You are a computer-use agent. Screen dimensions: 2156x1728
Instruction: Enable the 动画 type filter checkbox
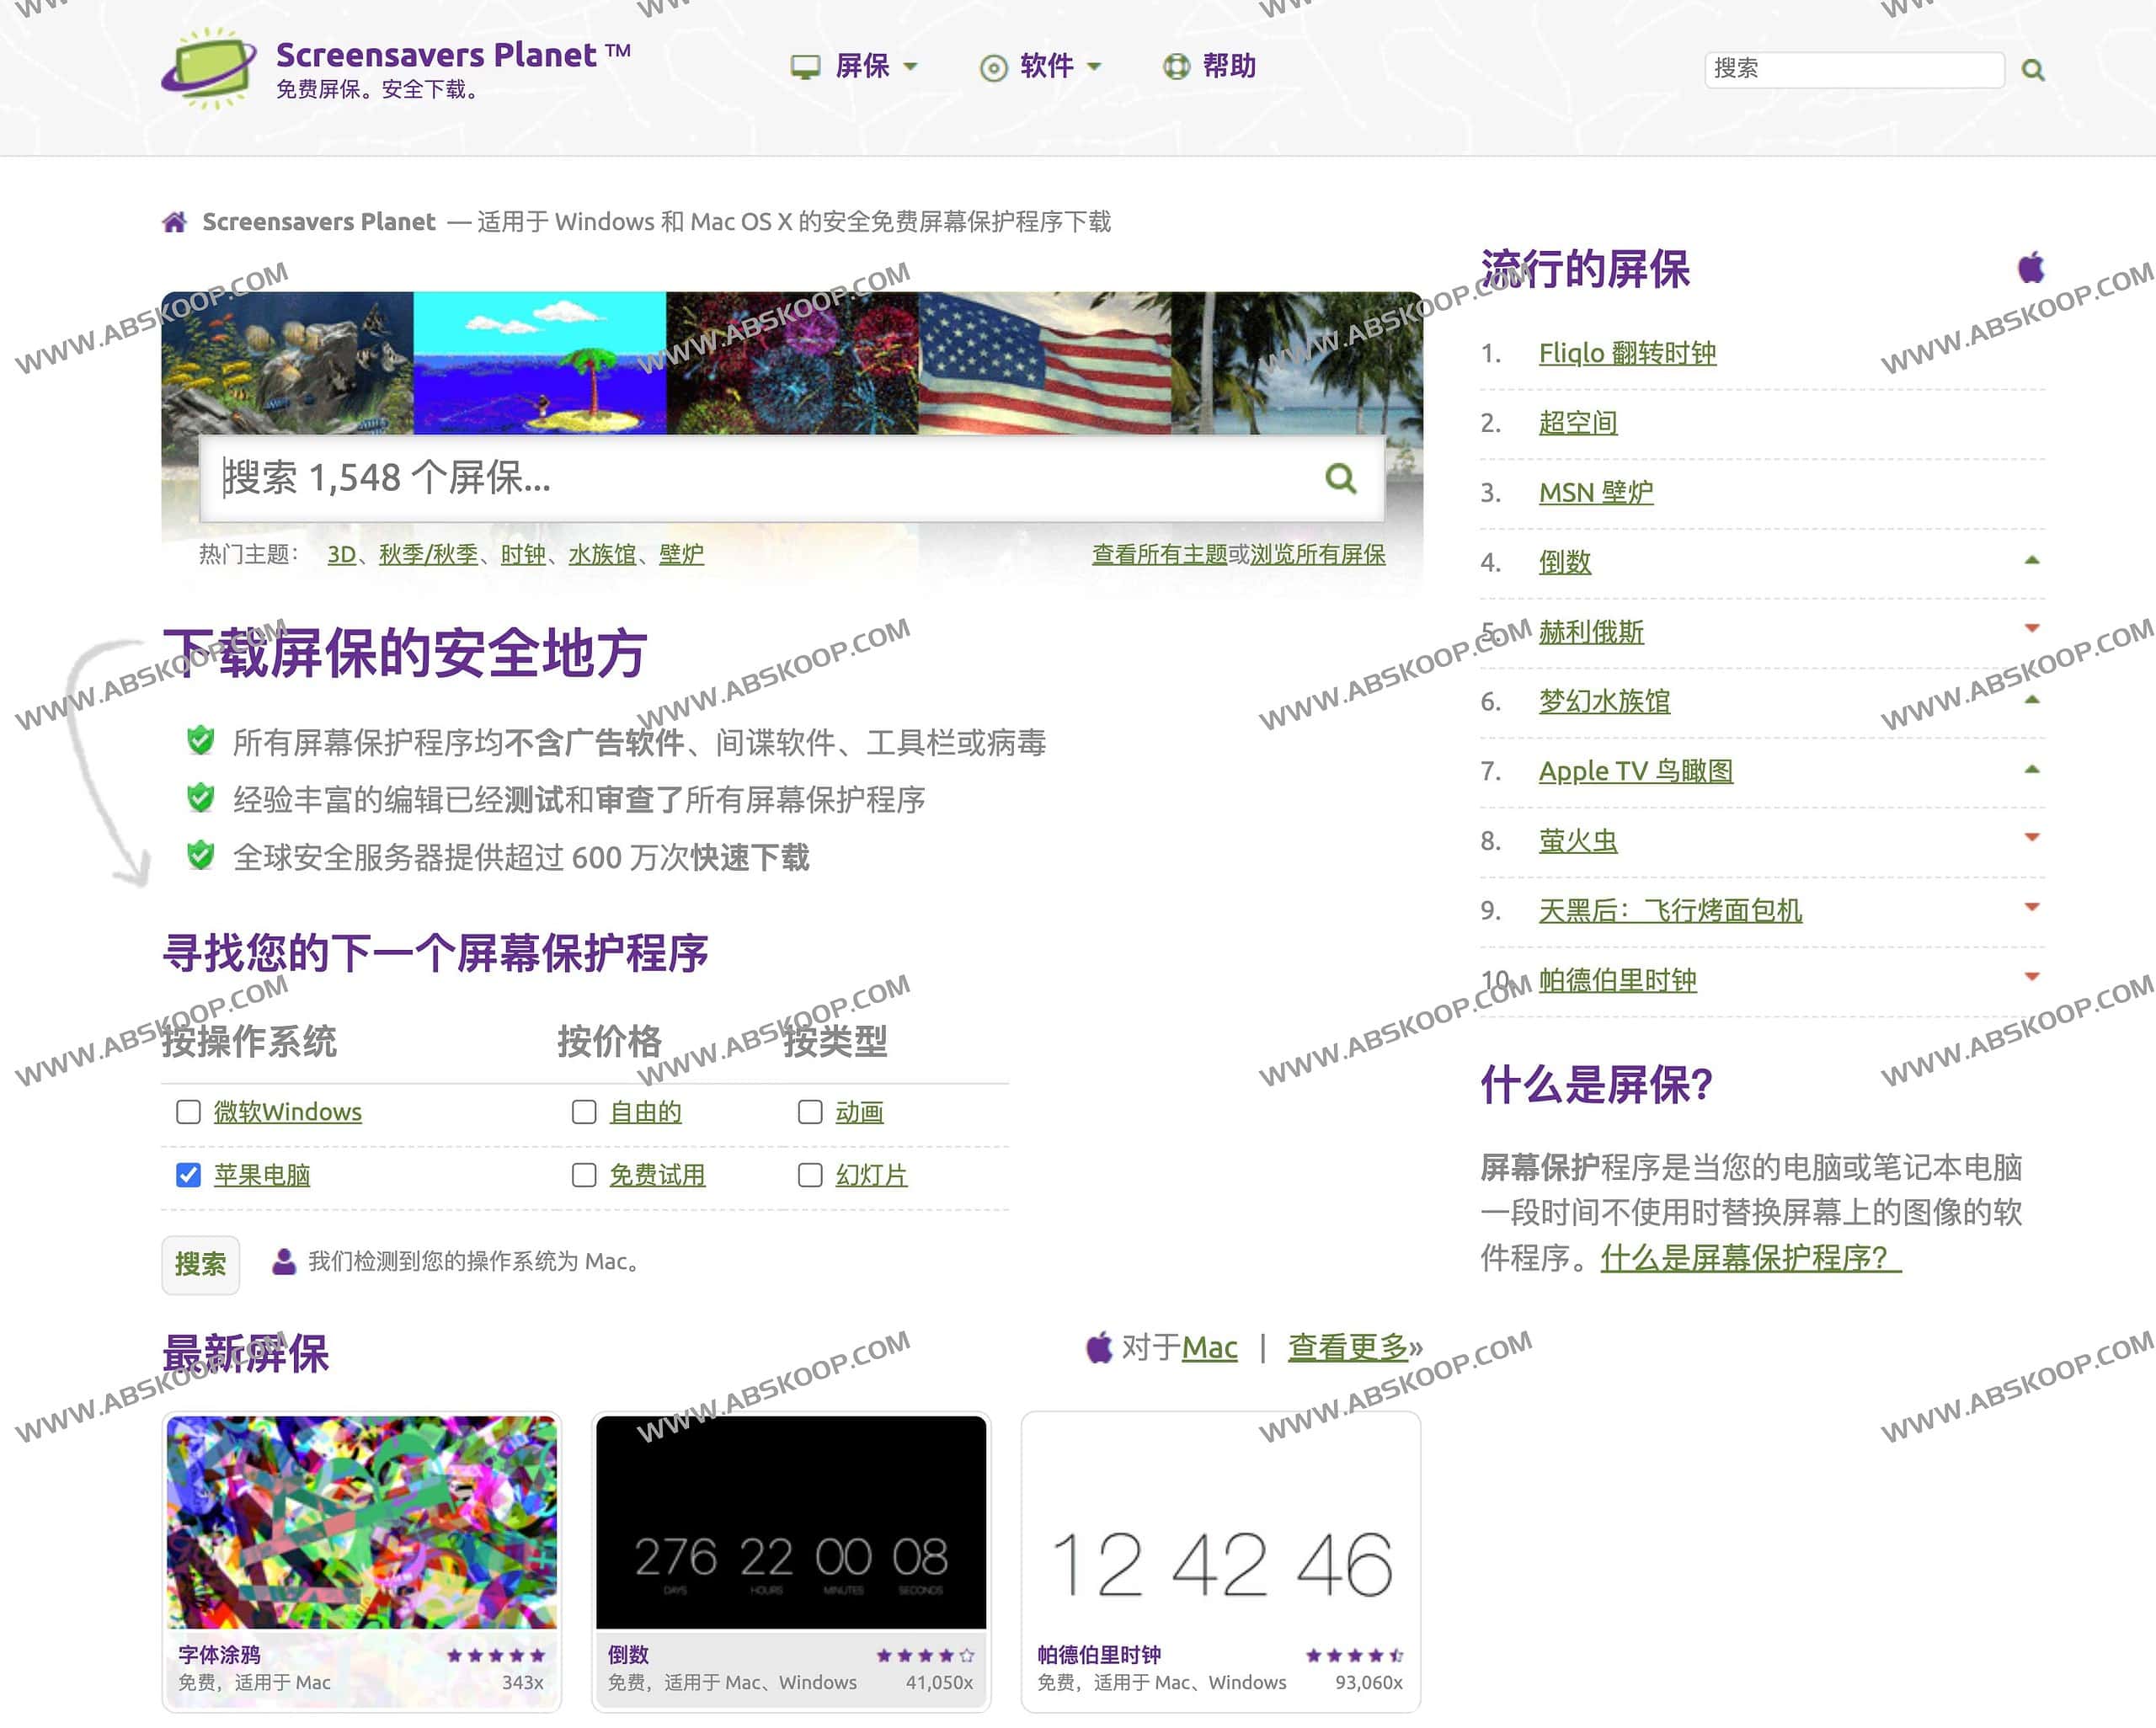point(810,1112)
